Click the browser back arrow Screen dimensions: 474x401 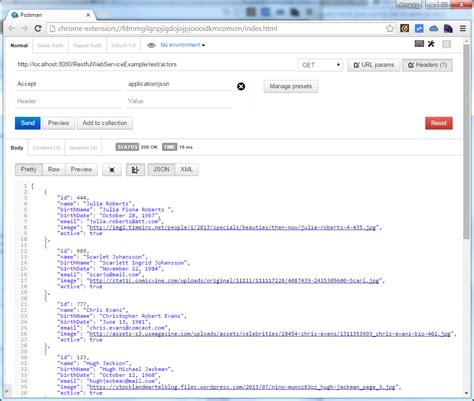tap(12, 28)
